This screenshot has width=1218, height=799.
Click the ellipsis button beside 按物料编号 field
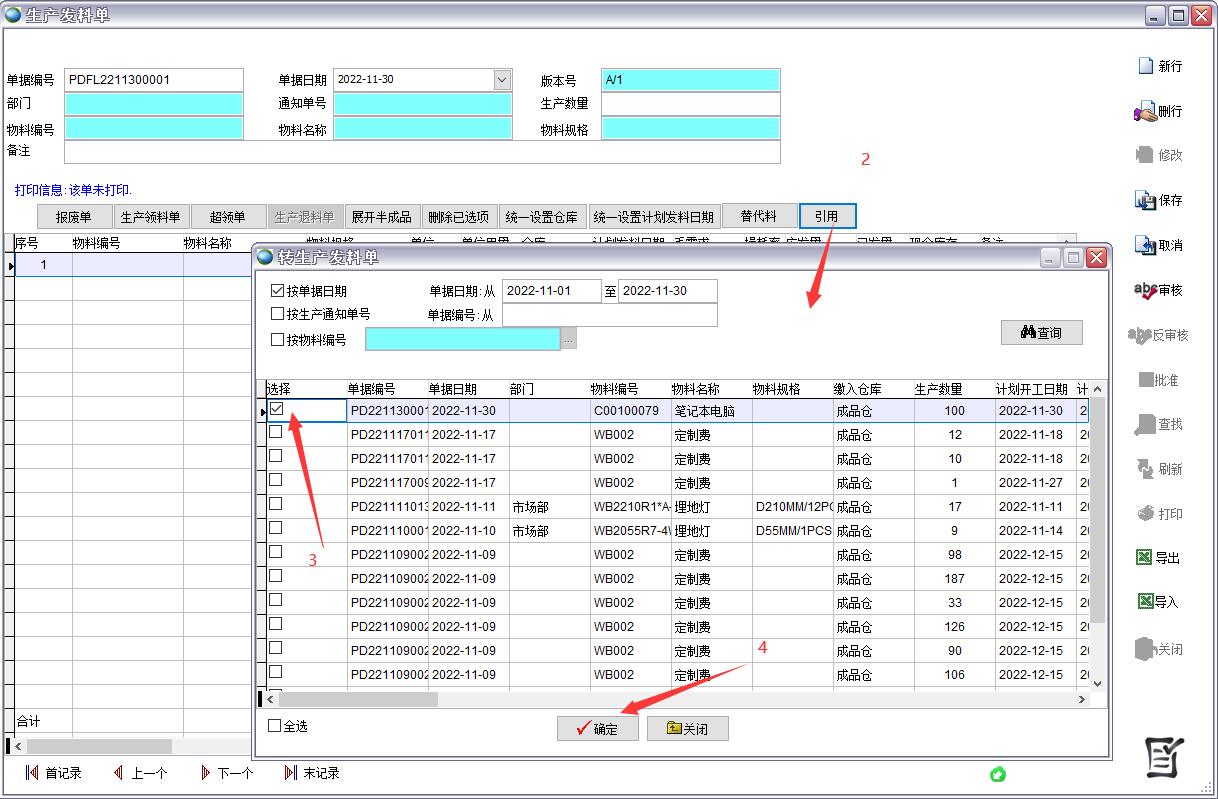(569, 340)
